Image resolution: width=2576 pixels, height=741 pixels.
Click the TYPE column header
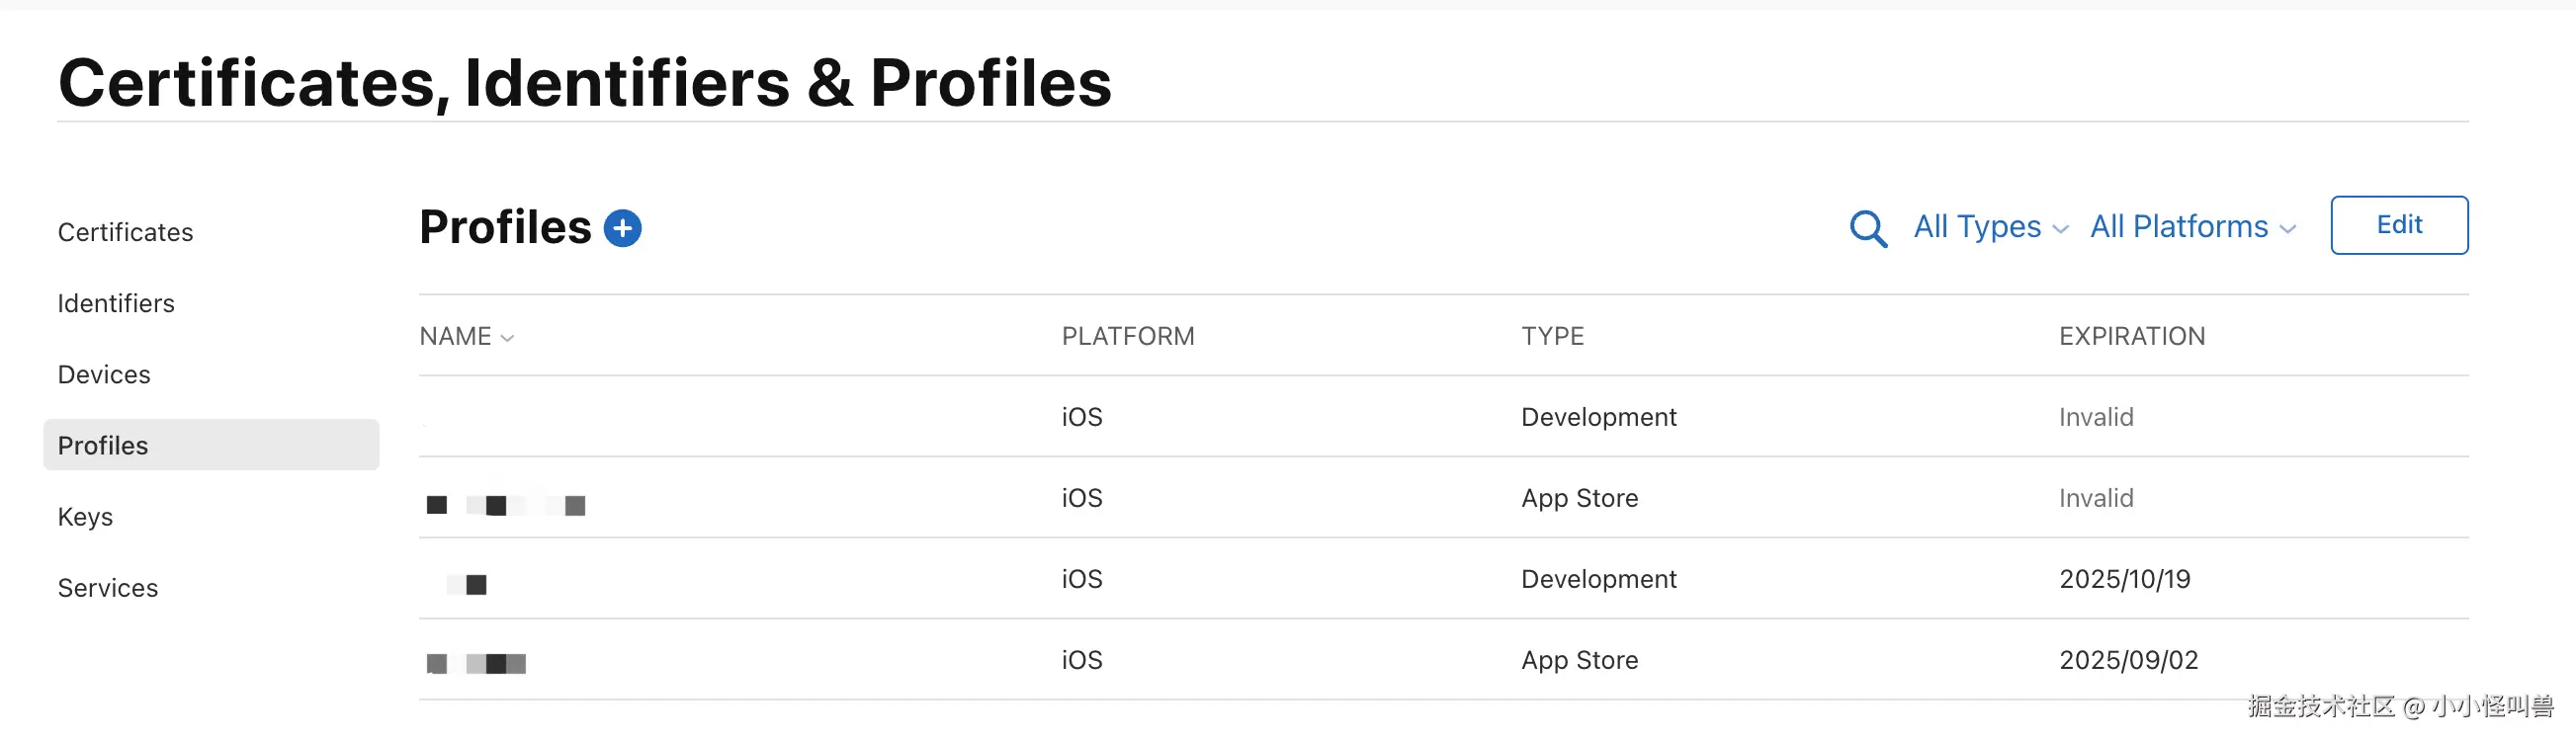[1552, 336]
